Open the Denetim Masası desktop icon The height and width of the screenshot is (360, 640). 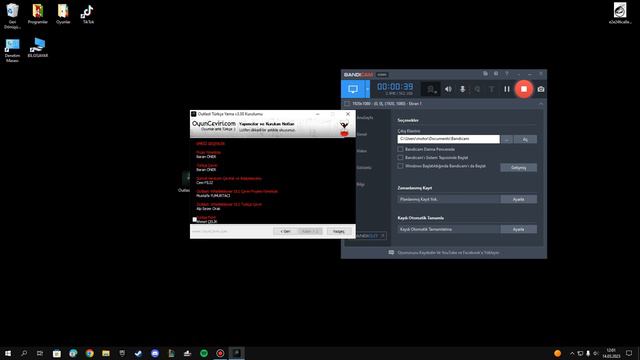12,50
